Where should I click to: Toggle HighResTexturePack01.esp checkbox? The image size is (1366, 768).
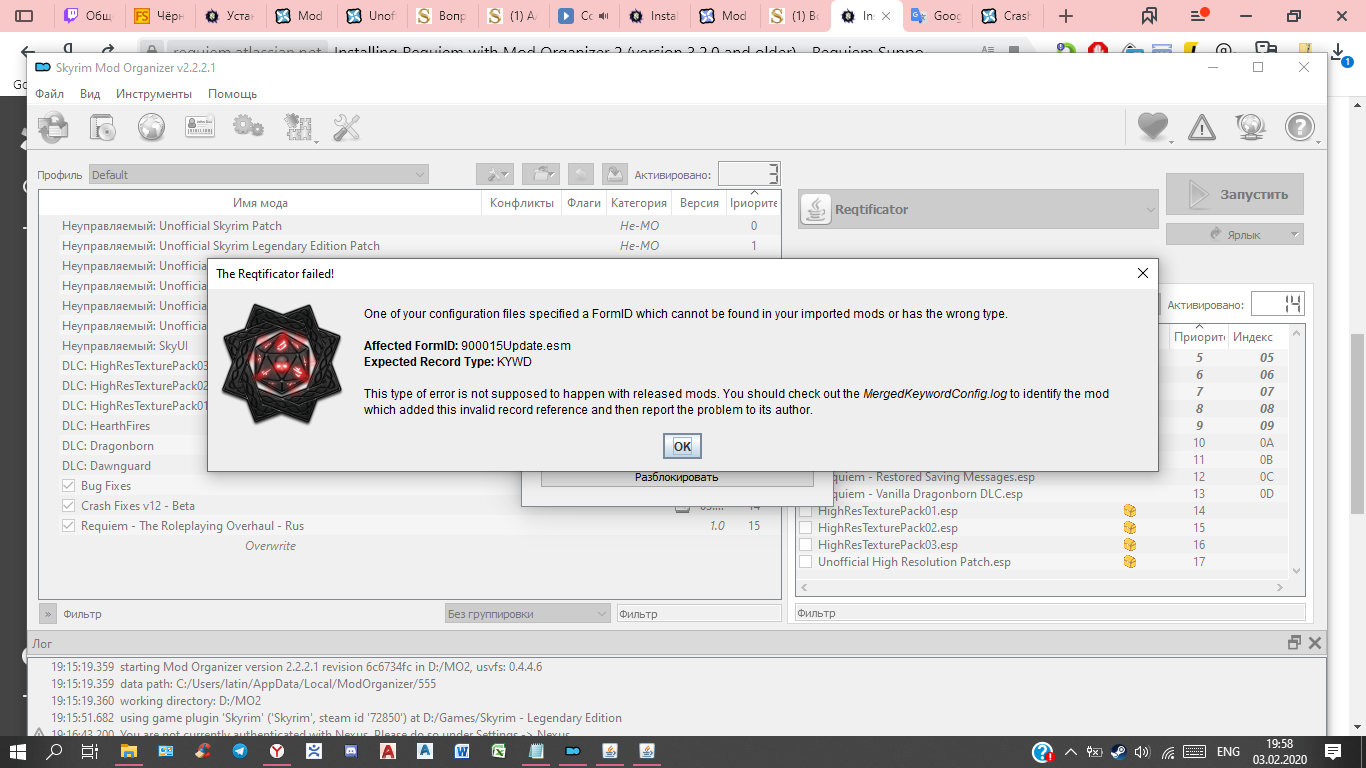pyautogui.click(x=806, y=511)
